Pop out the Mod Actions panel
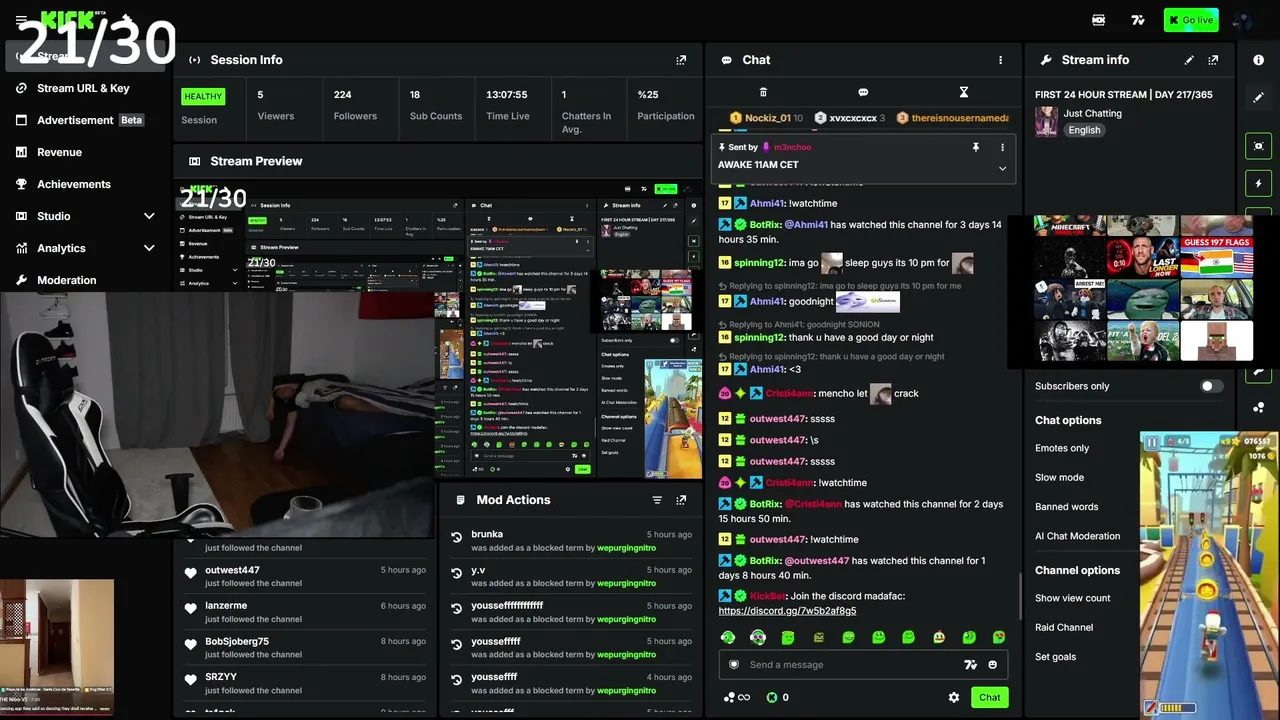The image size is (1280, 720). coord(681,500)
